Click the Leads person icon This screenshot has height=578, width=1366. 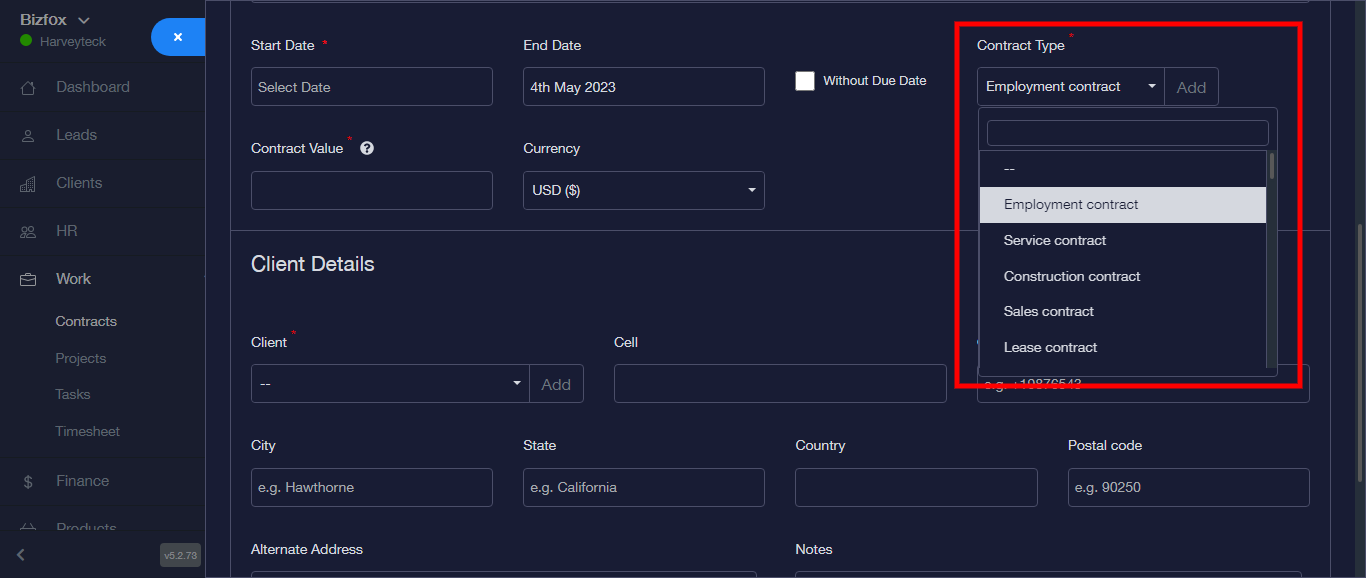(x=28, y=136)
